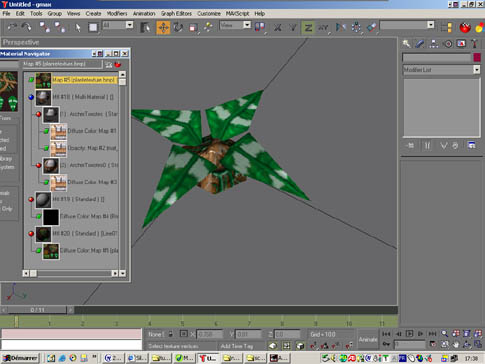This screenshot has height=364, width=485.
Task: Click the 0 / 11 time slider
Action: pyautogui.click(x=37, y=310)
